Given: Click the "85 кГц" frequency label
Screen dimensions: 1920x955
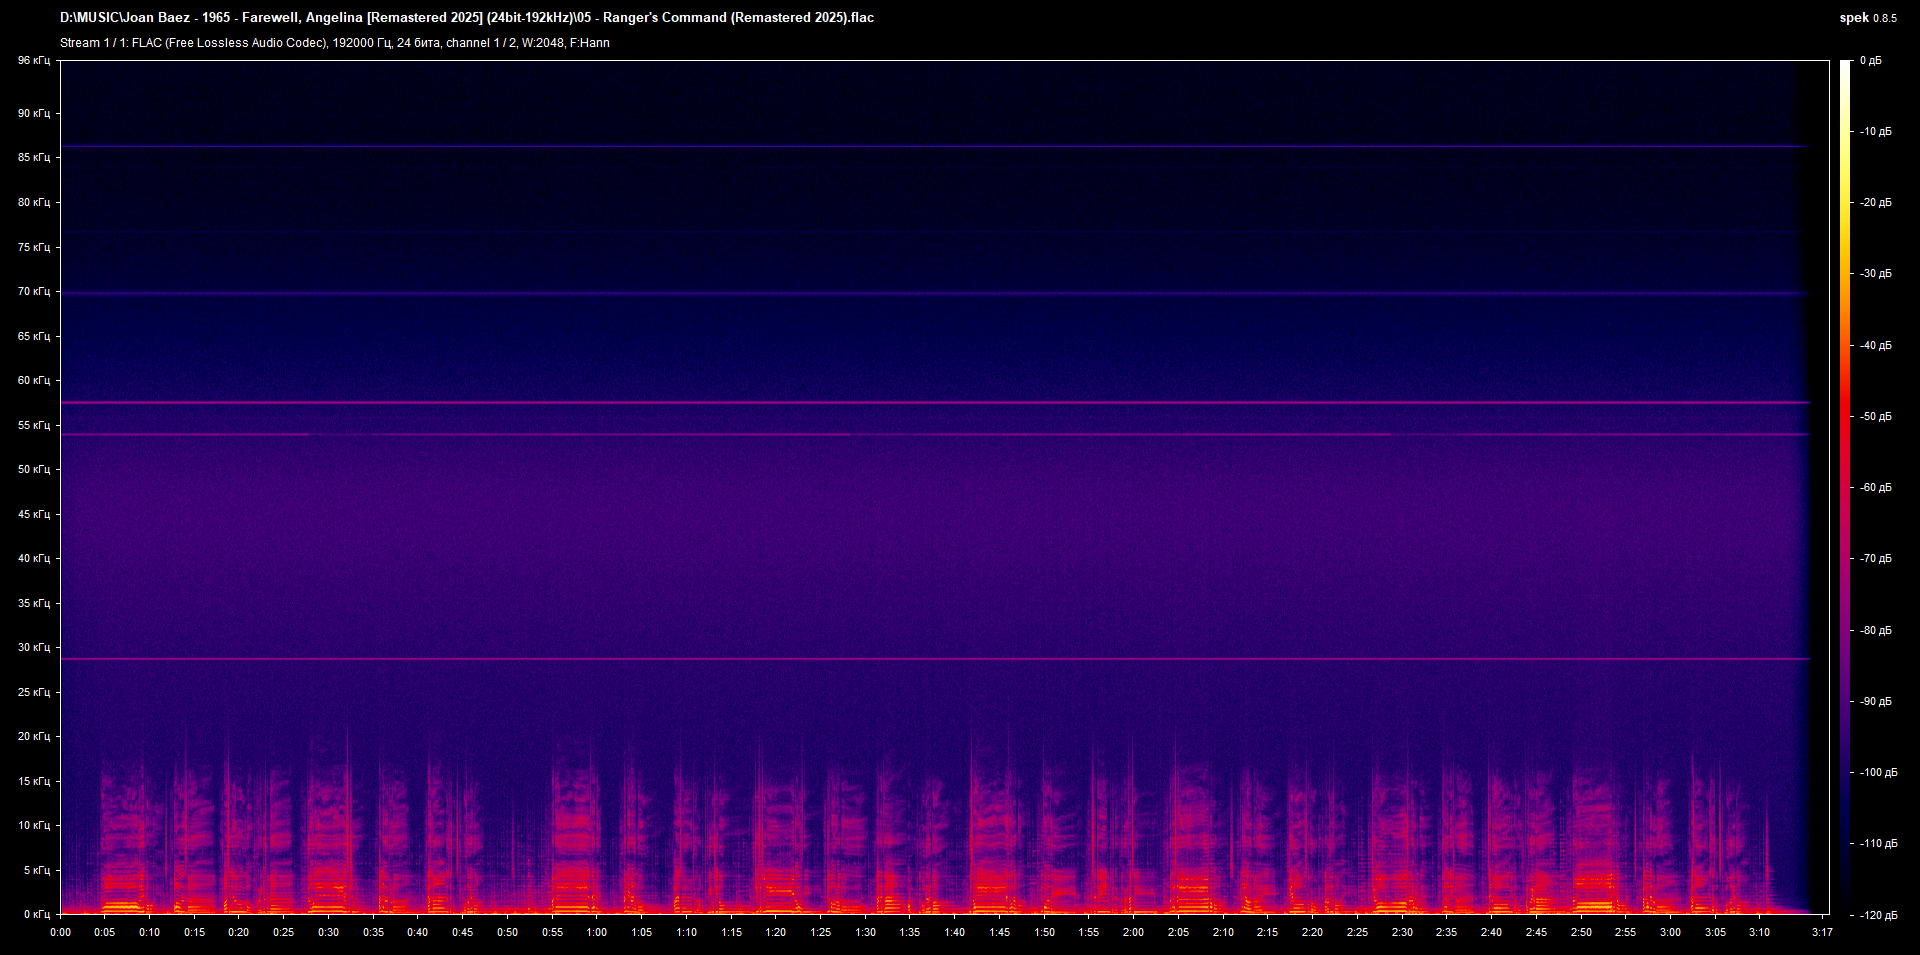Looking at the screenshot, I should 34,158.
